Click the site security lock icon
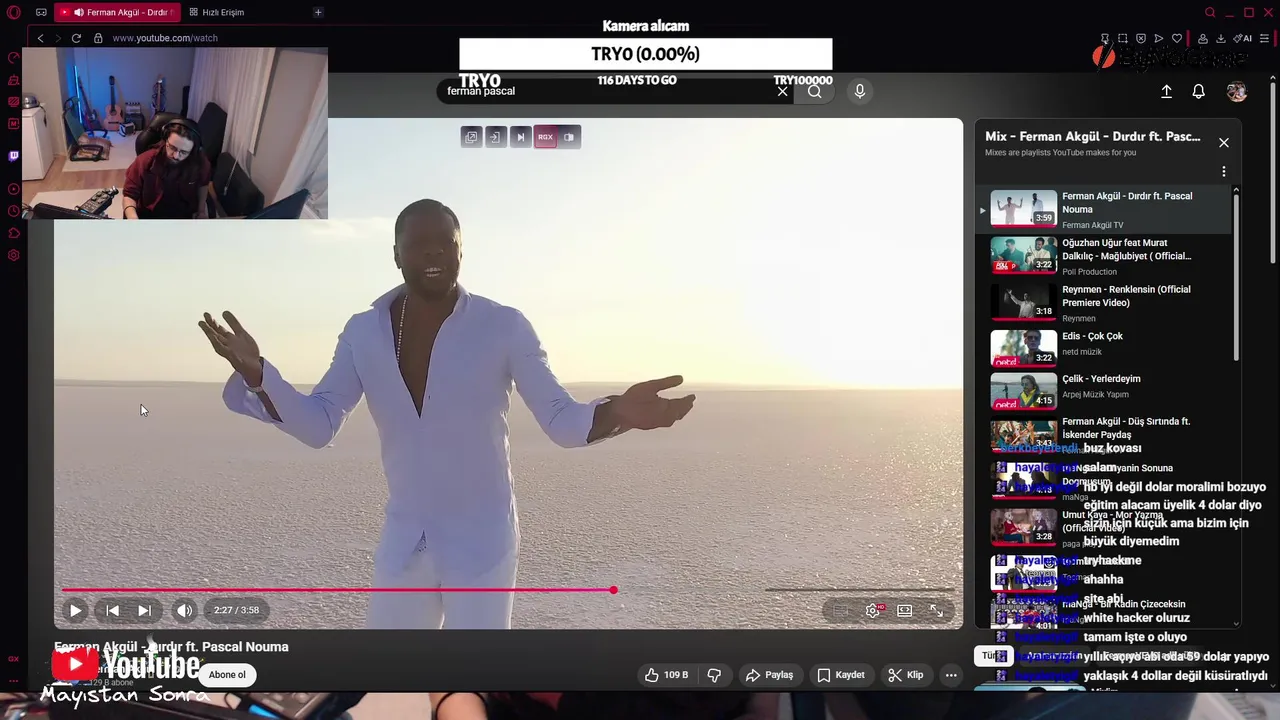1280x720 pixels. tap(98, 38)
